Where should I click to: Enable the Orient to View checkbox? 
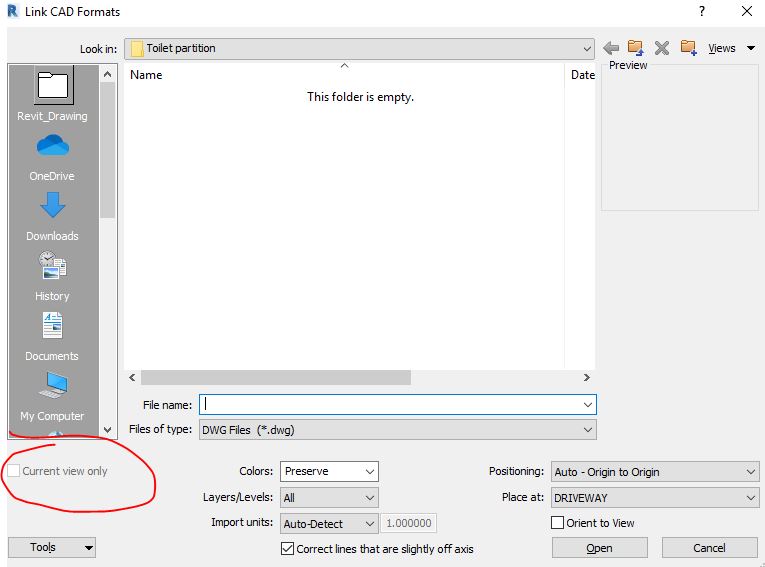(x=557, y=523)
